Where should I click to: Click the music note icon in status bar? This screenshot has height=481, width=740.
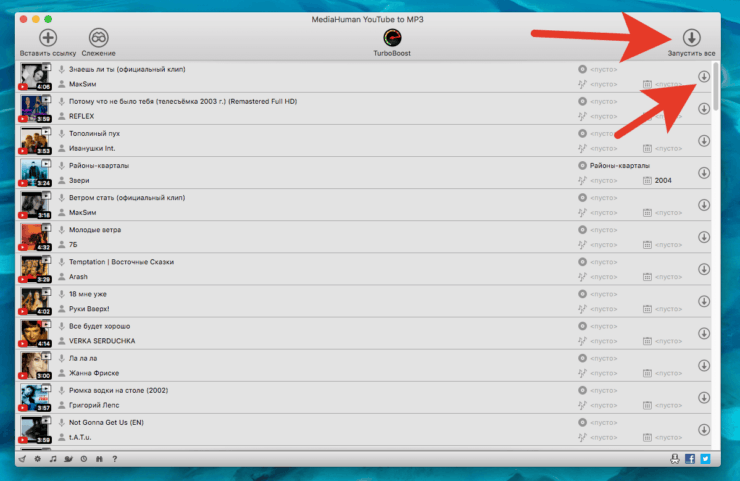tap(53, 459)
